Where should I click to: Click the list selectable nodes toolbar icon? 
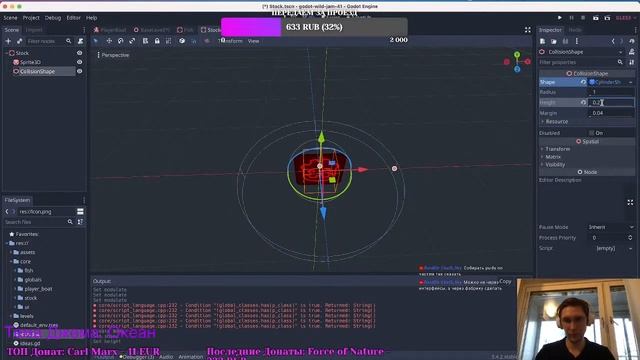[145, 41]
